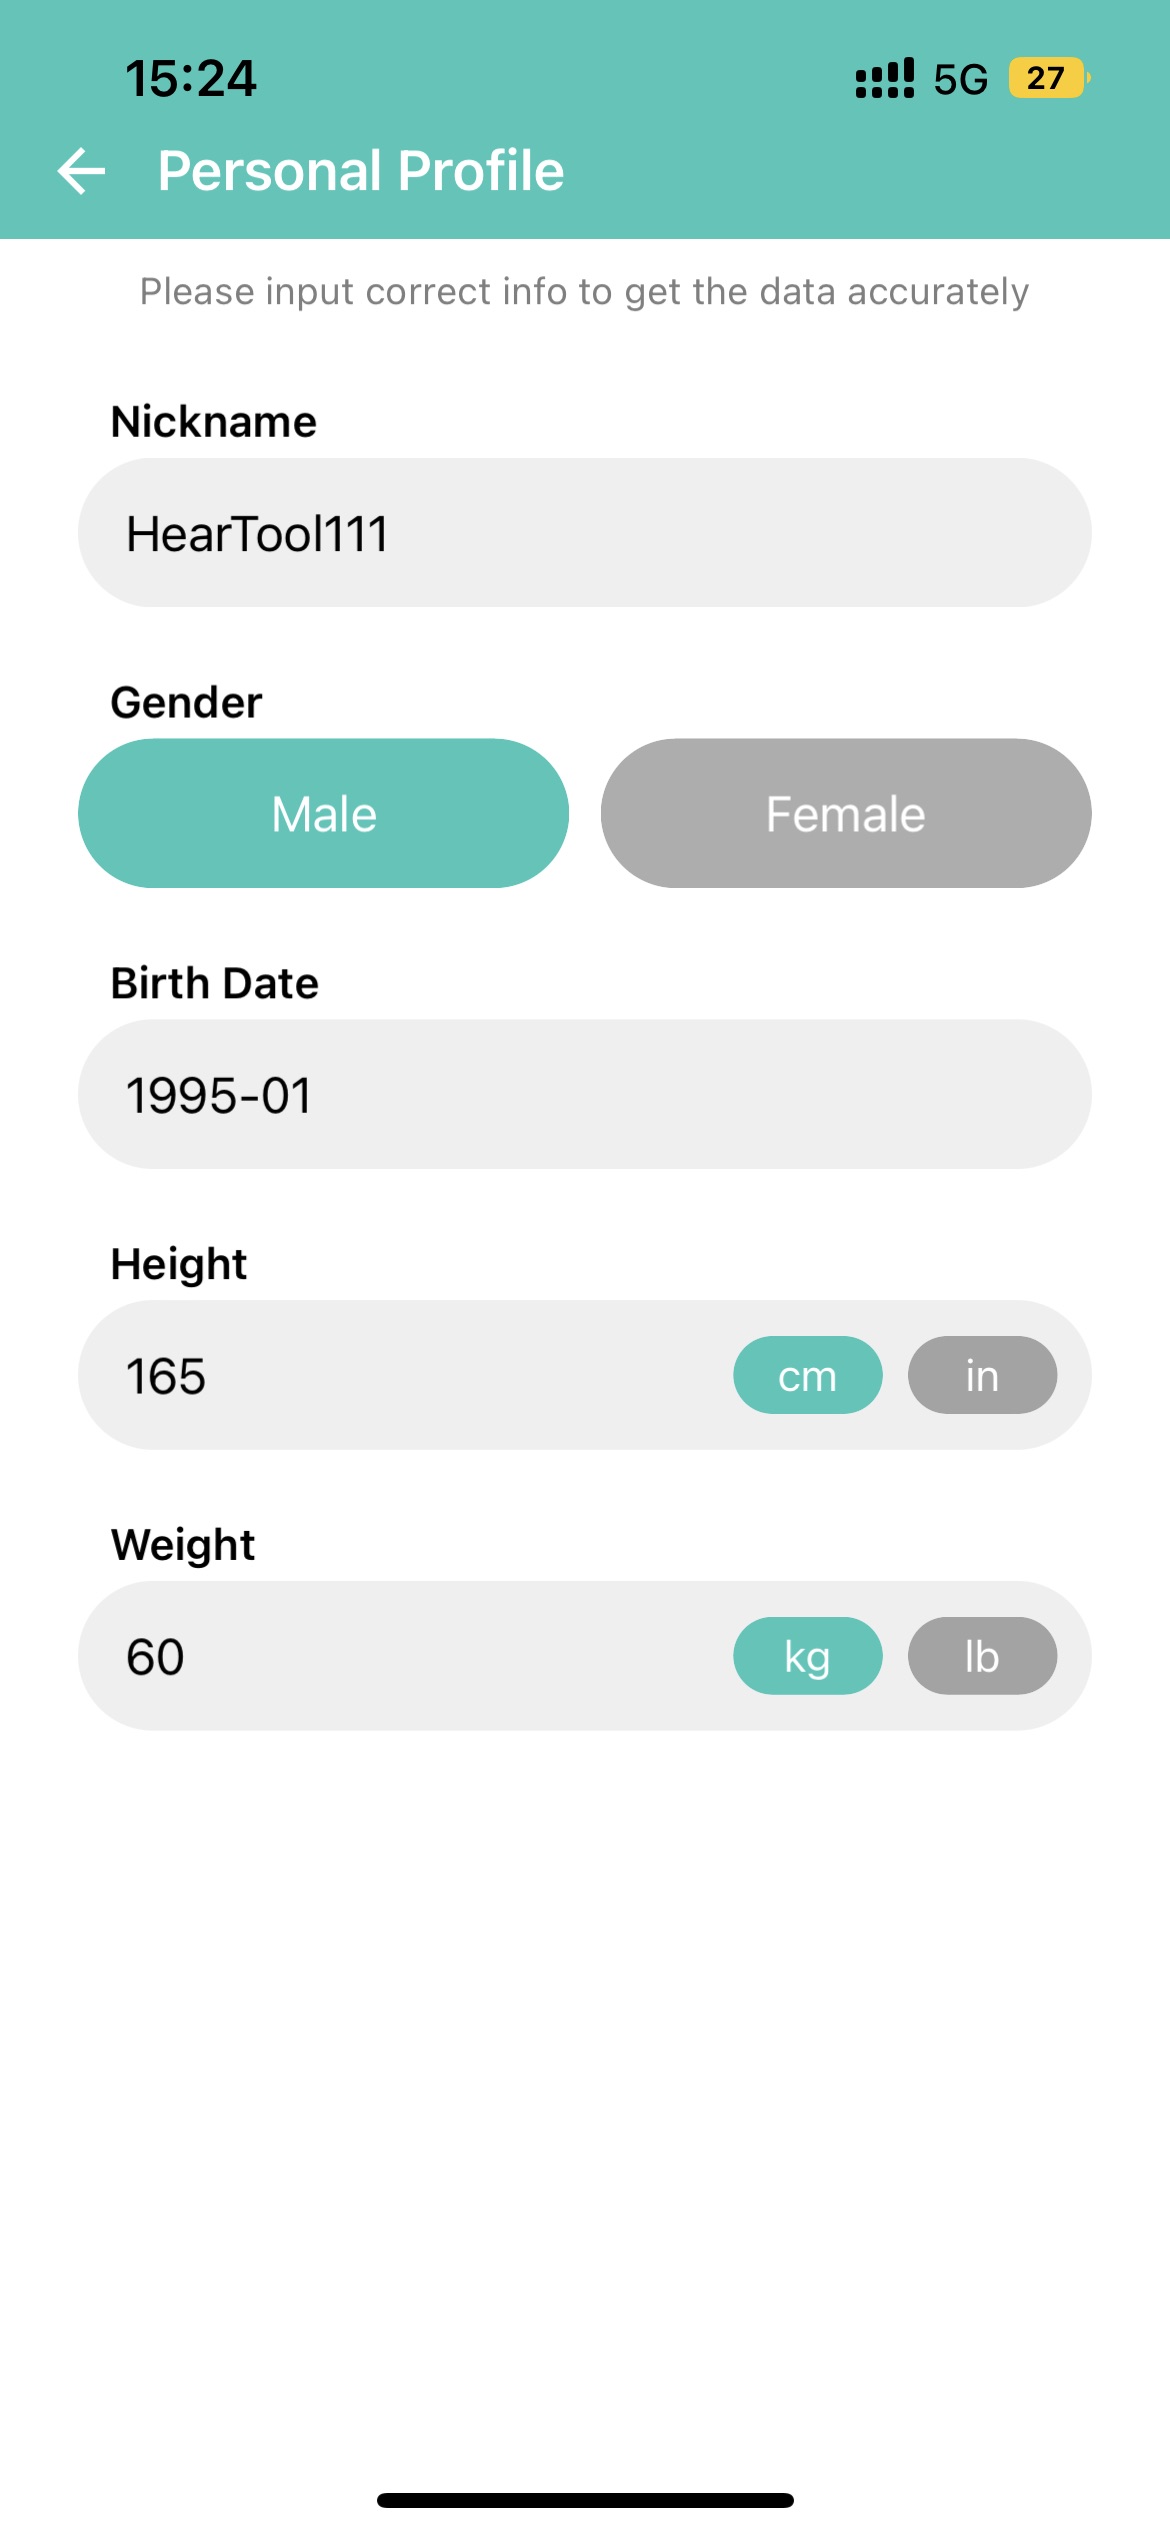Tap the Nickname label
Image resolution: width=1170 pixels, height=2532 pixels.
(214, 422)
